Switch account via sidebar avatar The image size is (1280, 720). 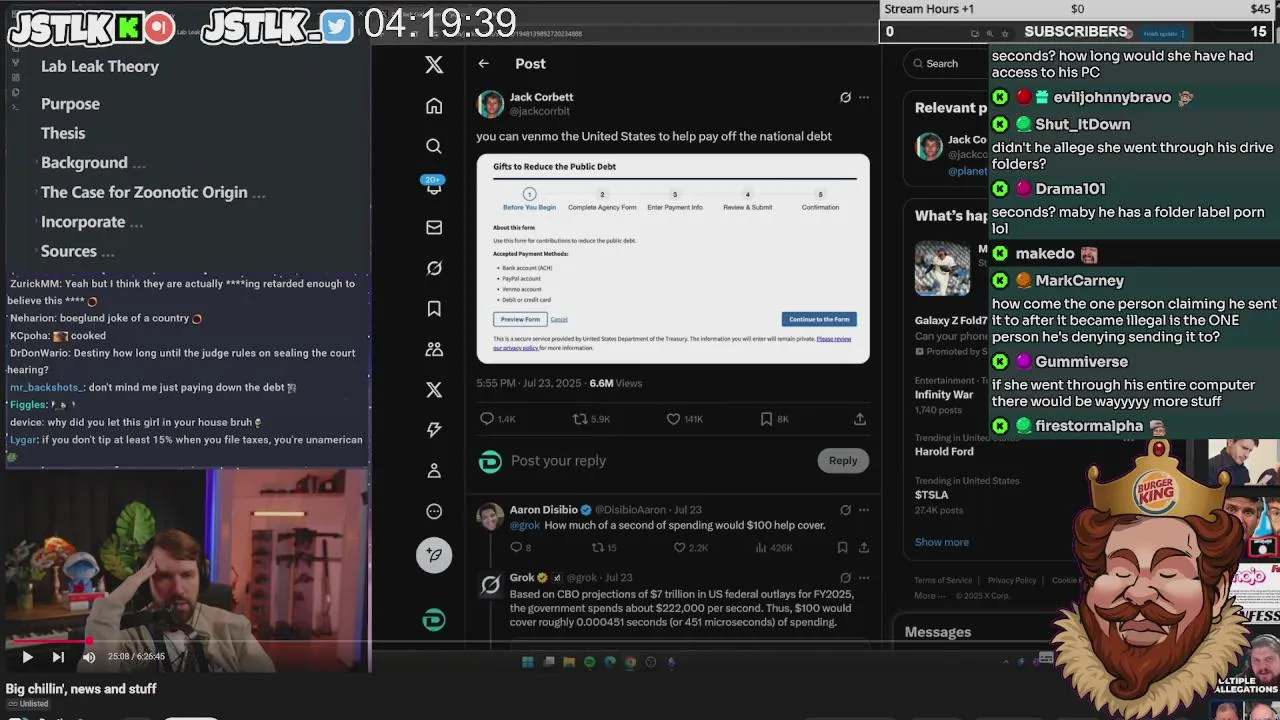pyautogui.click(x=434, y=621)
